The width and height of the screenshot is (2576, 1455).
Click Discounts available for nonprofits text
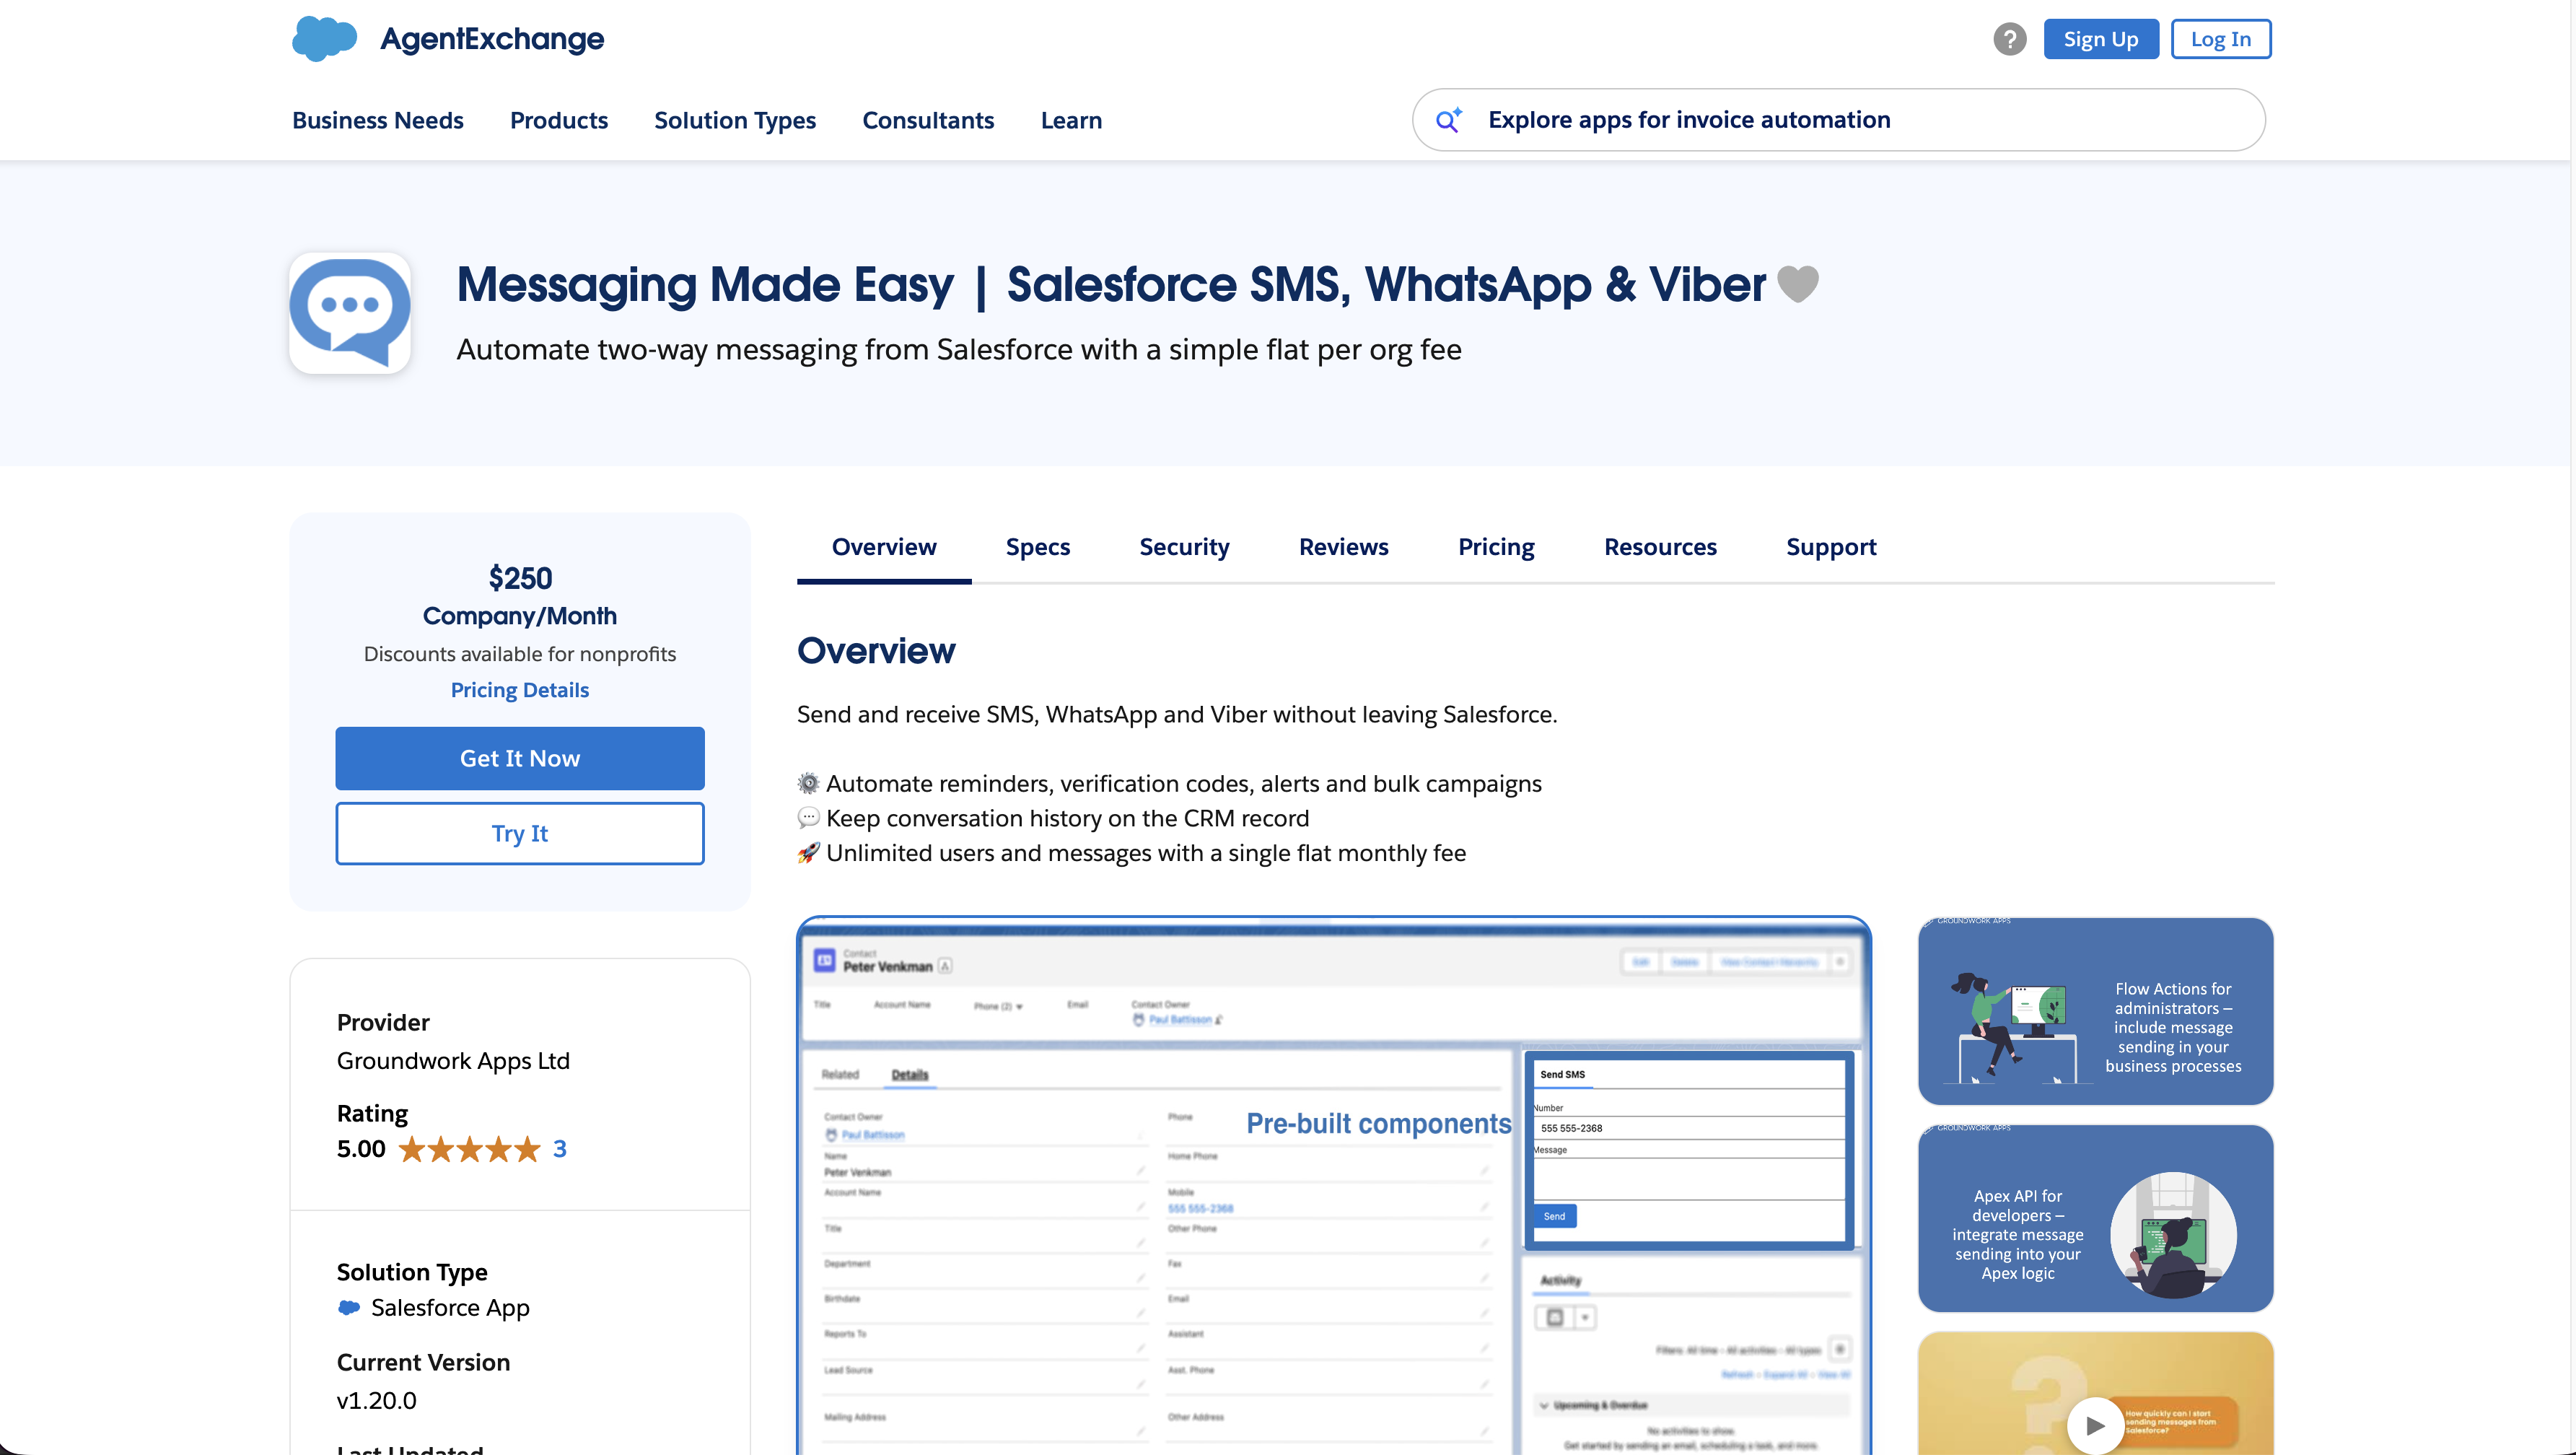tap(520, 654)
